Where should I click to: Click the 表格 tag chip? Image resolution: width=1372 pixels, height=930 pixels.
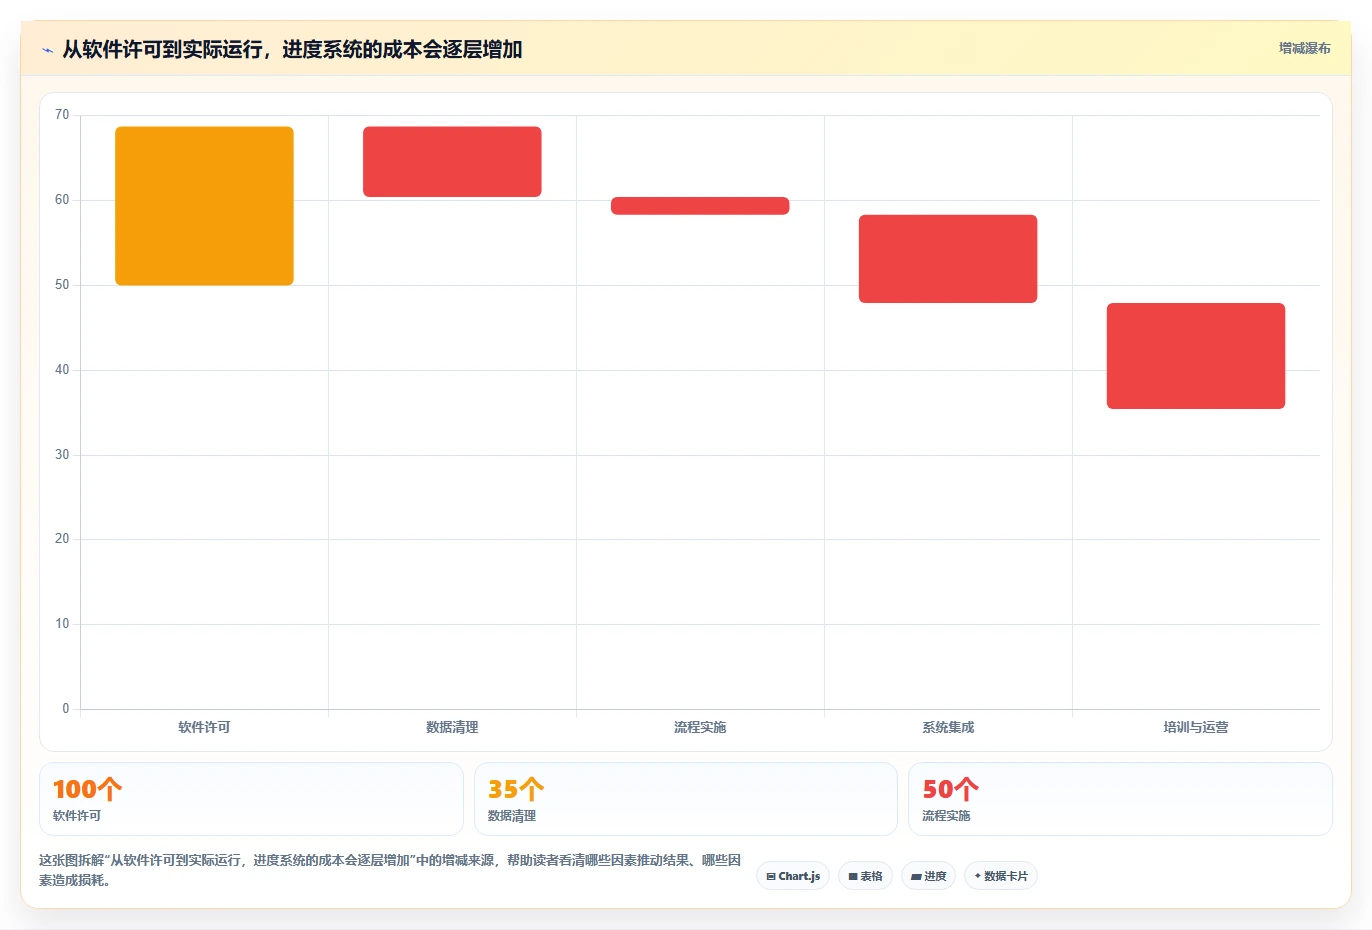(x=866, y=876)
